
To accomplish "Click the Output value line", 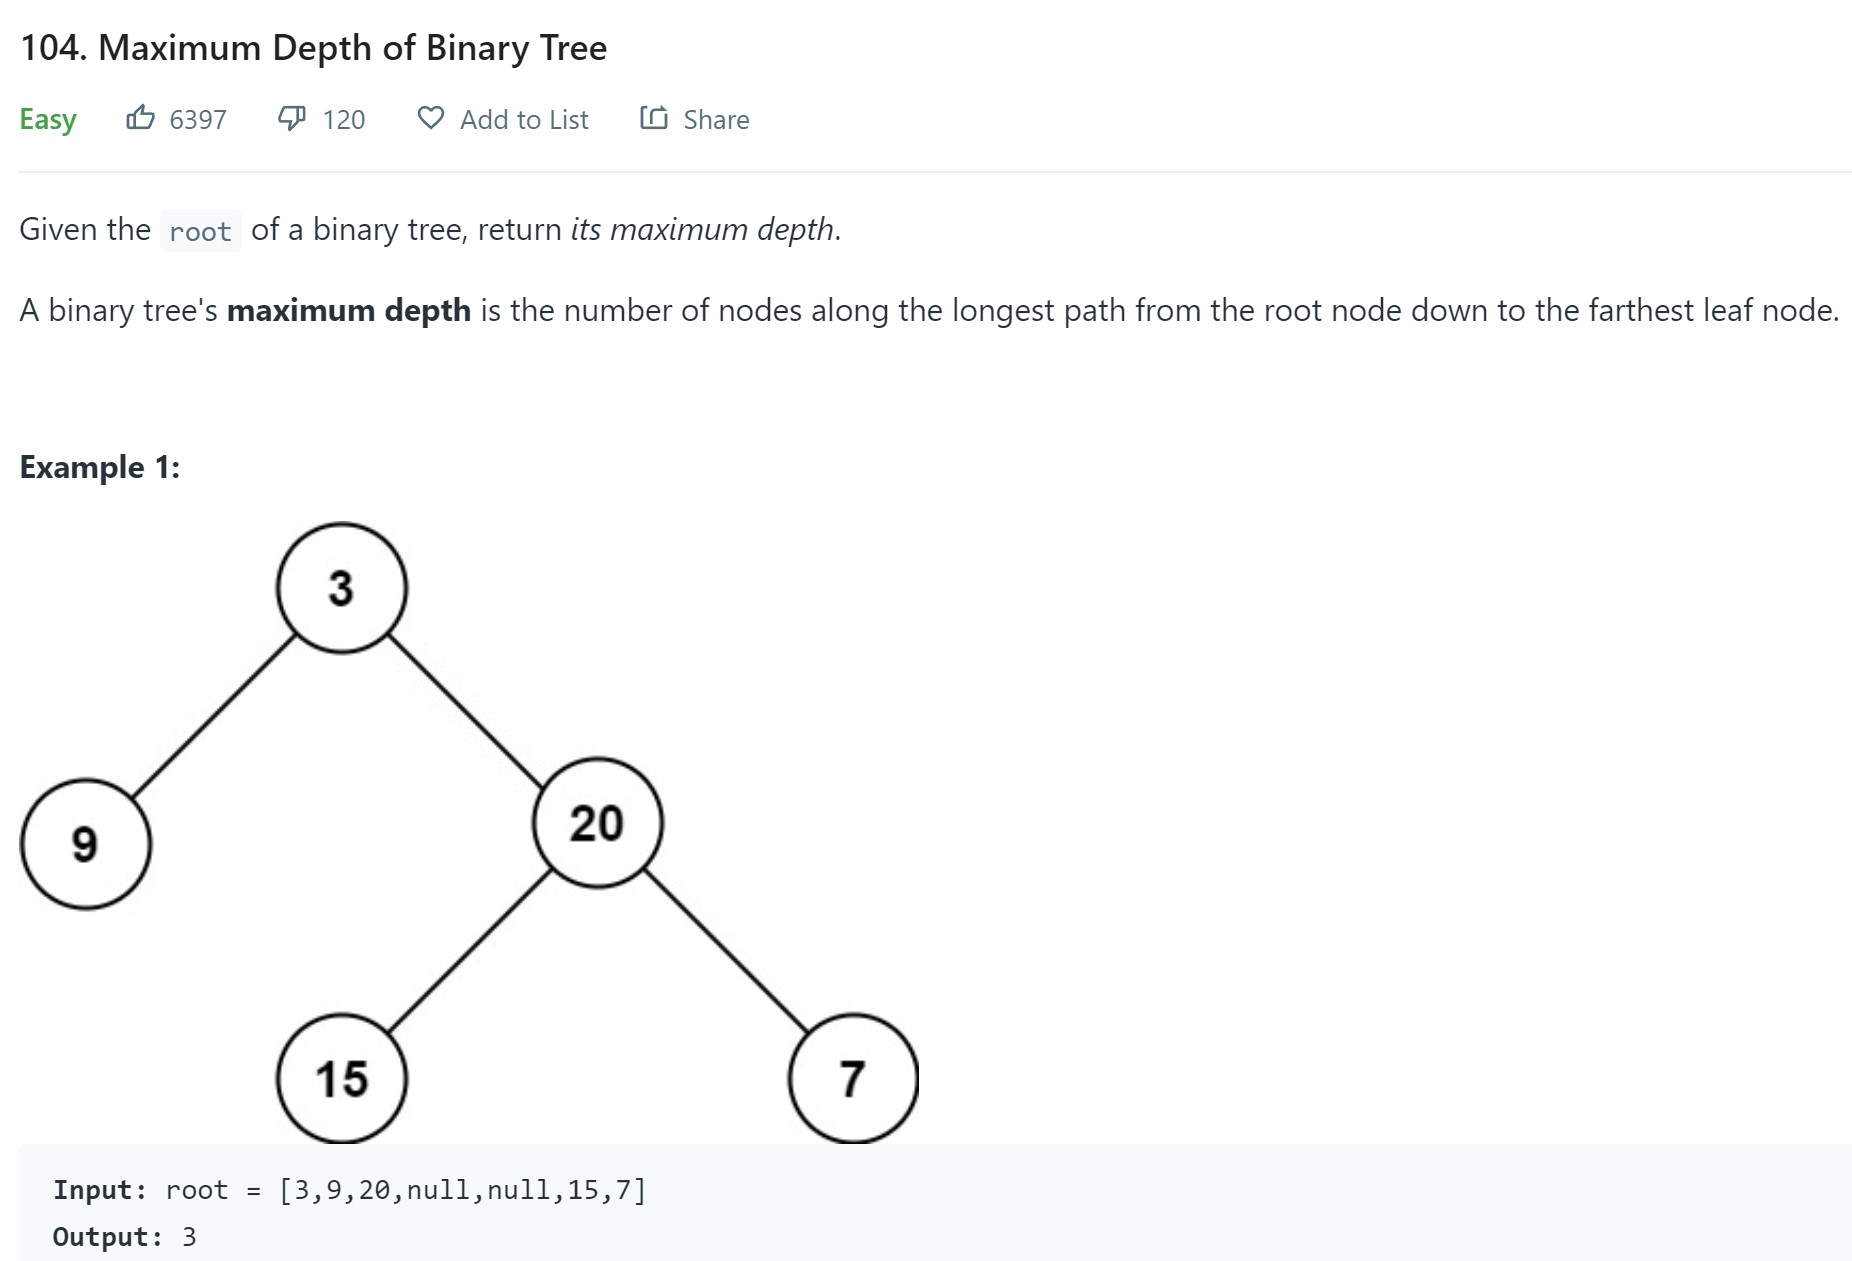I will [x=125, y=1237].
